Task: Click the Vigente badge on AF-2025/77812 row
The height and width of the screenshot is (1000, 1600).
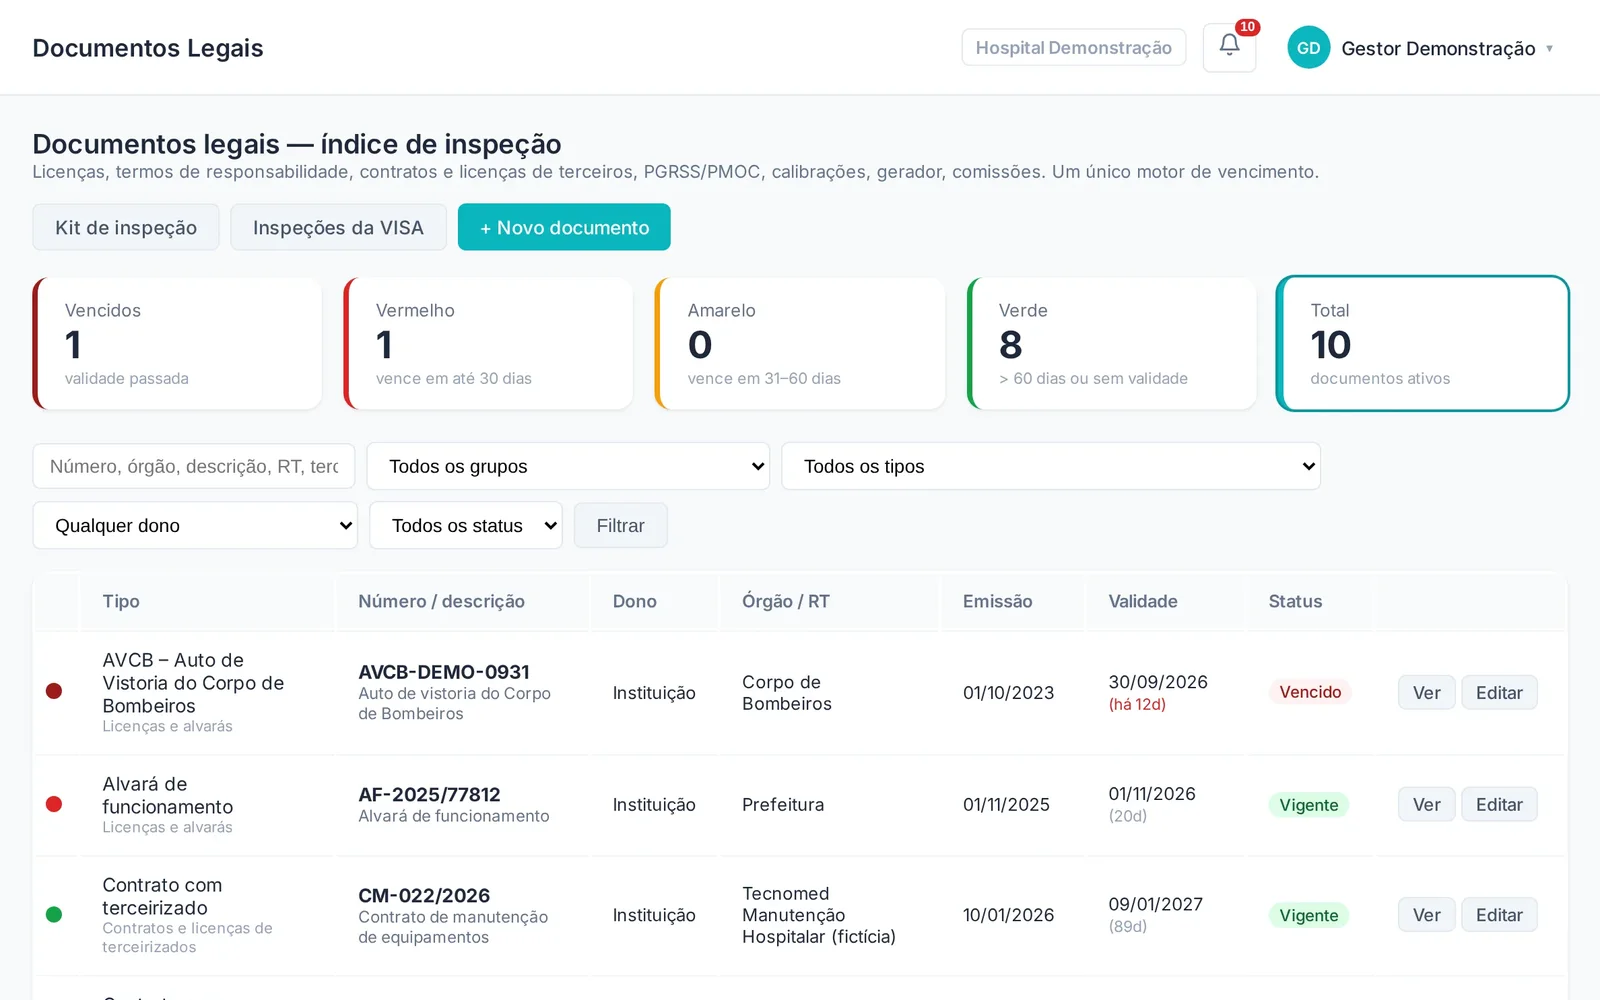Action: point(1309,805)
